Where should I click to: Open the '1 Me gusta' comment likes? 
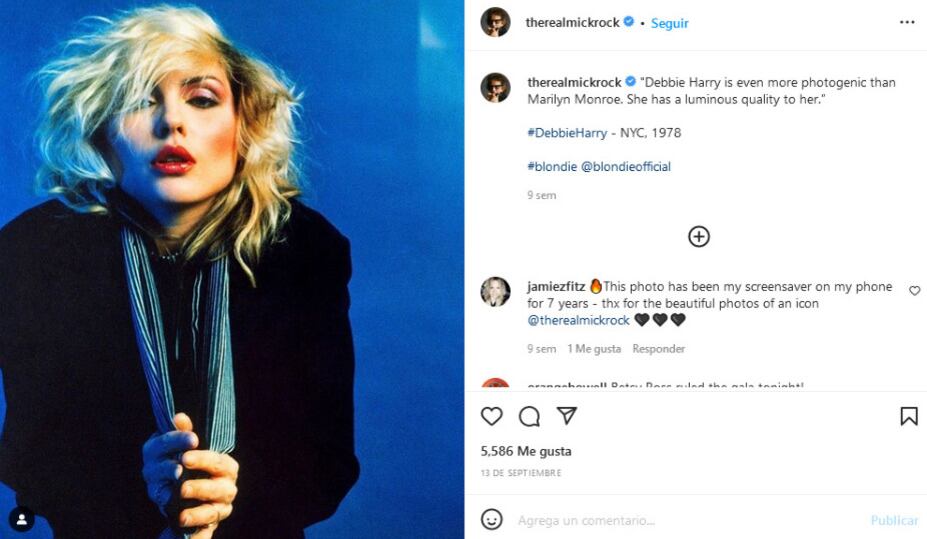(x=594, y=349)
